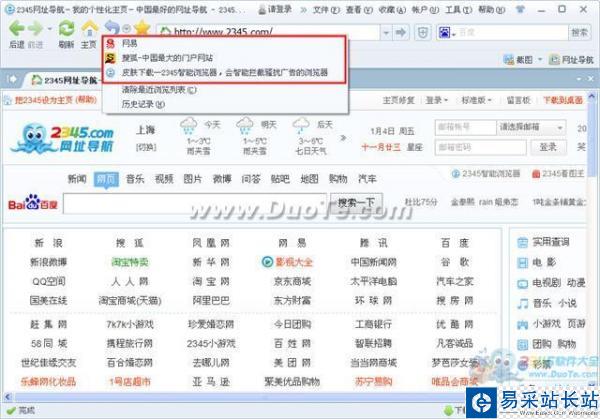
Task: Click 2345看图王 promo link
Action: click(558, 174)
